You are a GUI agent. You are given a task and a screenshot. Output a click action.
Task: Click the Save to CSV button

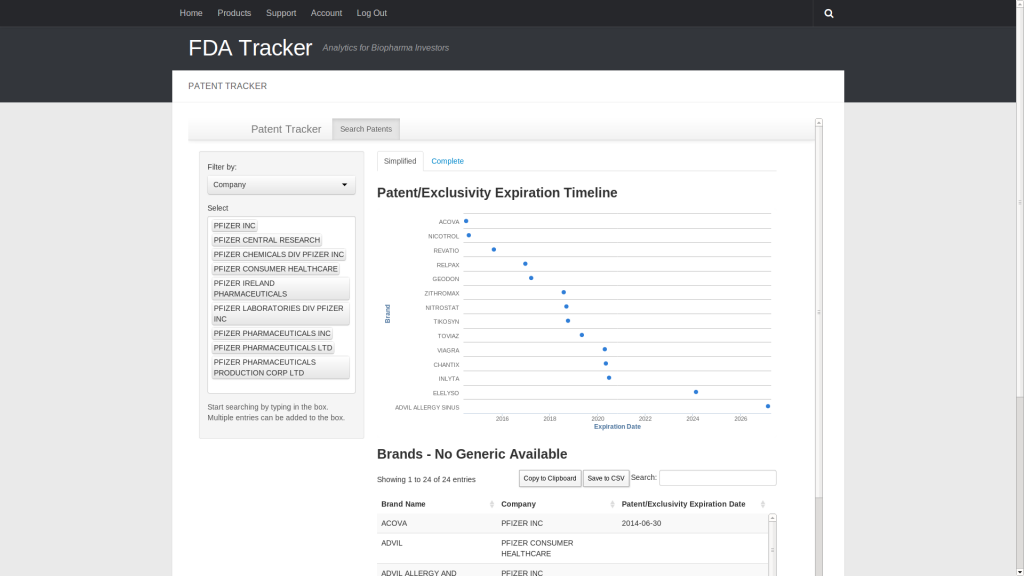[x=606, y=478]
